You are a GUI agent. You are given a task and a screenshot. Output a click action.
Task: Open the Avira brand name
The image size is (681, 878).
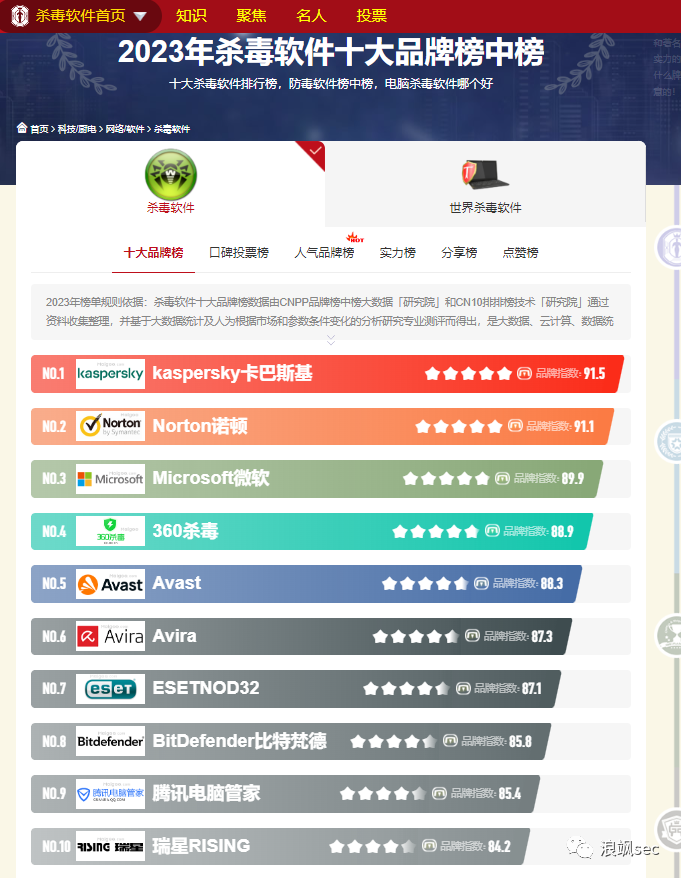tap(174, 636)
